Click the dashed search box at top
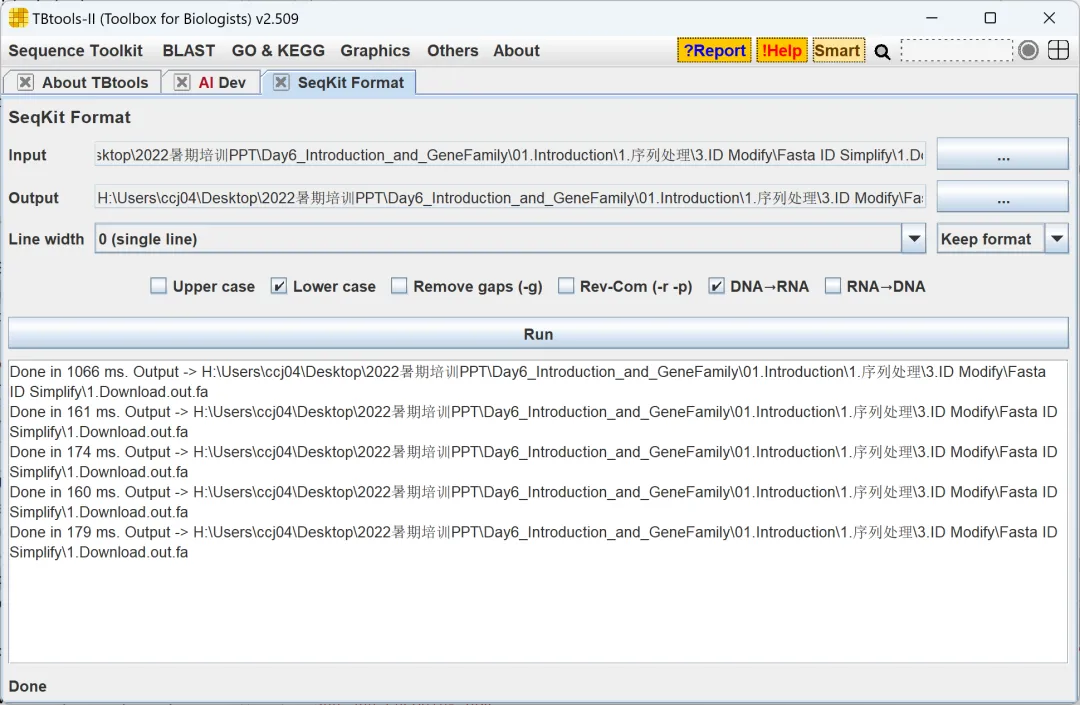1080x705 pixels. click(957, 50)
